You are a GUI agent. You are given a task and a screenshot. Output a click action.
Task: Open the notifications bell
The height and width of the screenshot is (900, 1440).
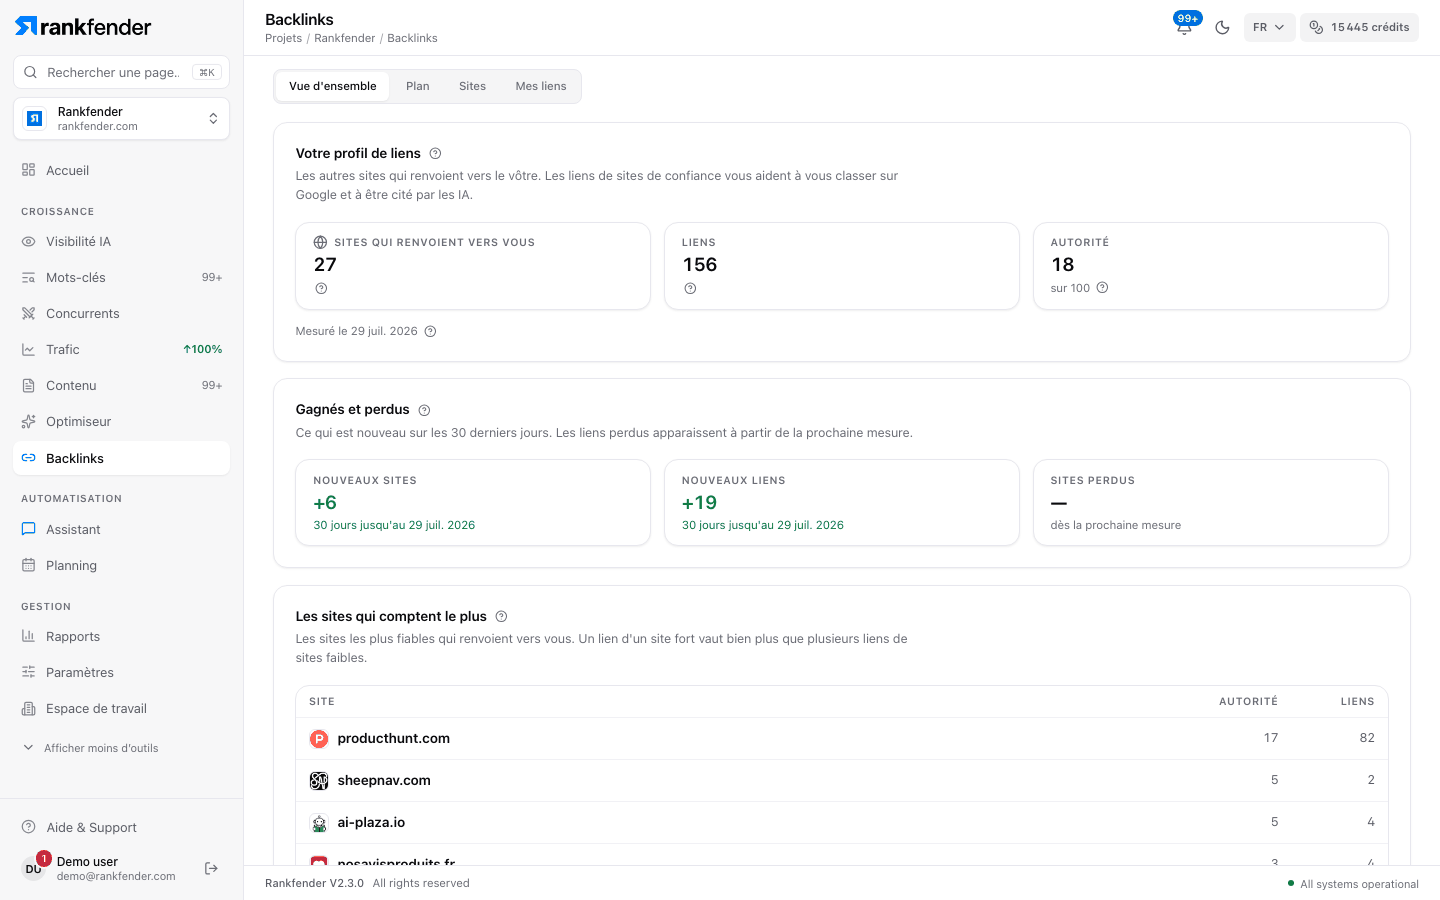(x=1184, y=27)
